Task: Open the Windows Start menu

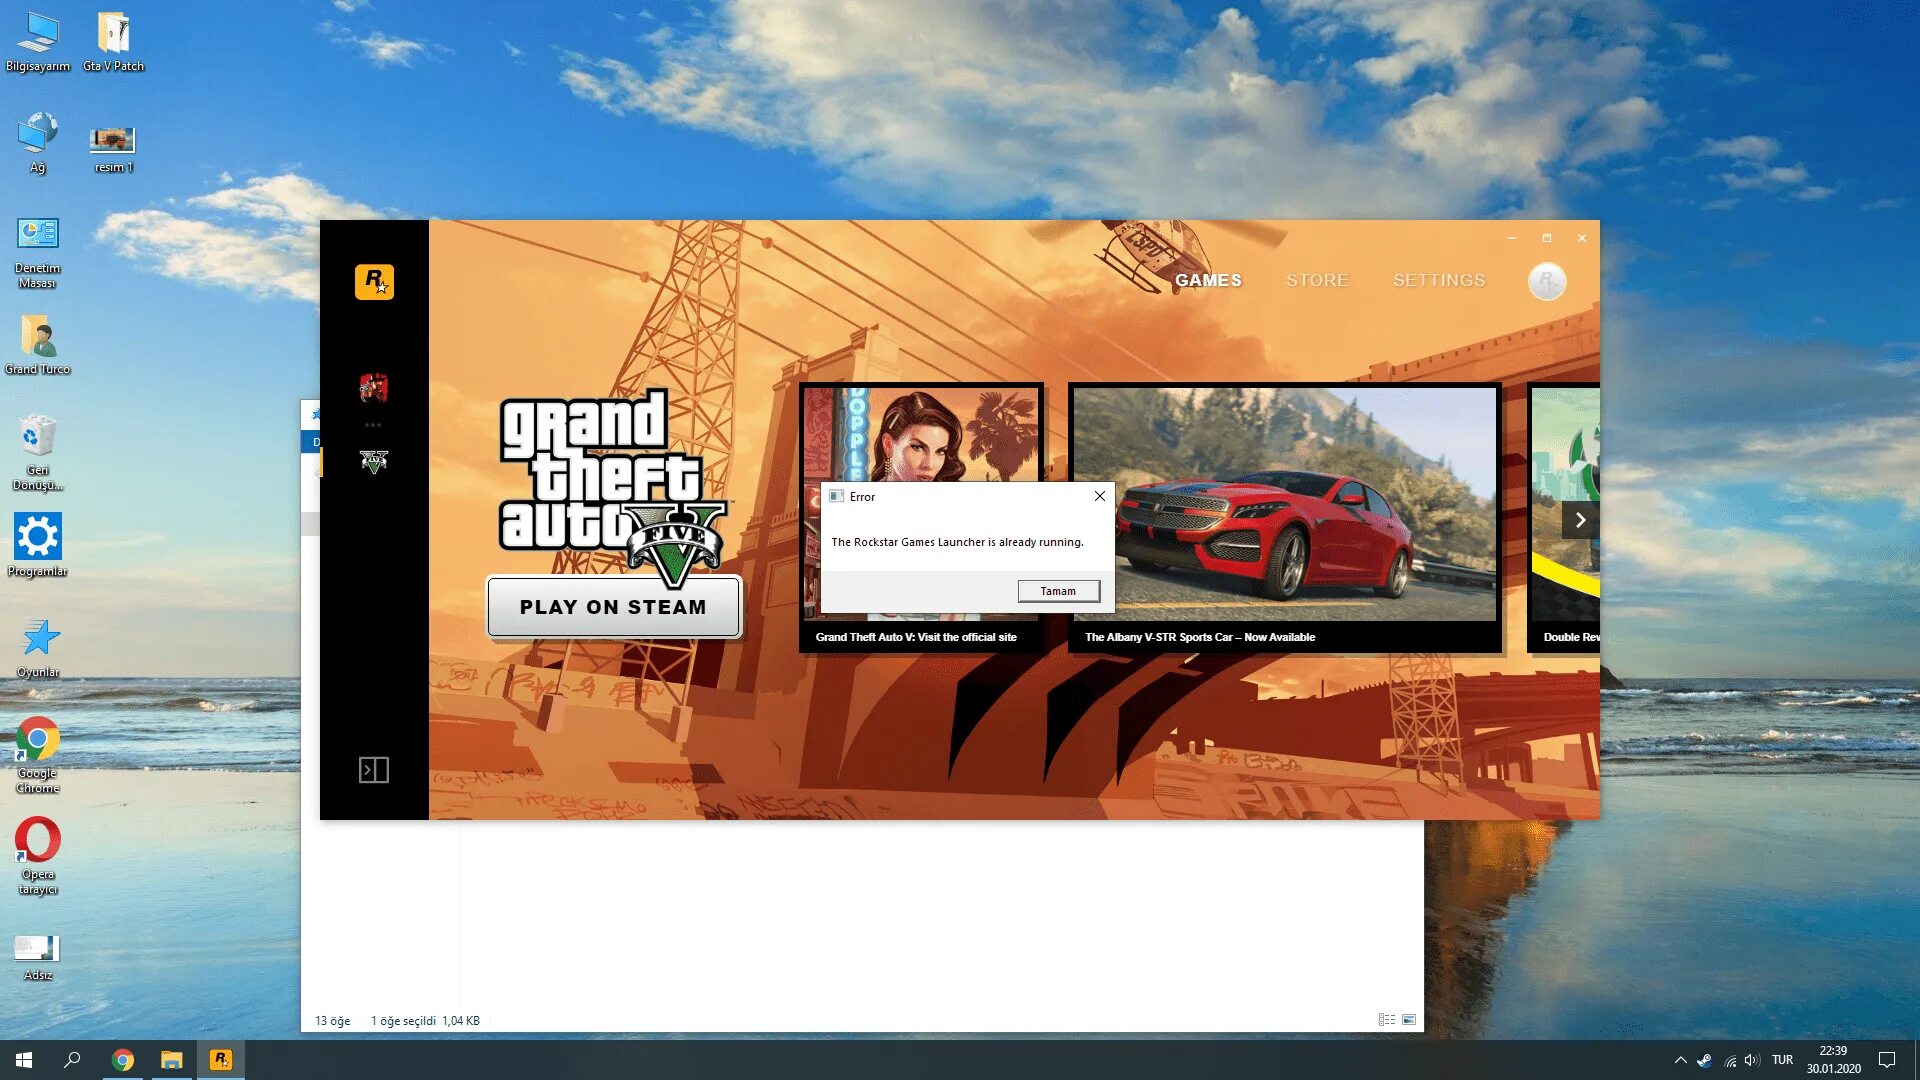Action: pos(24,1060)
